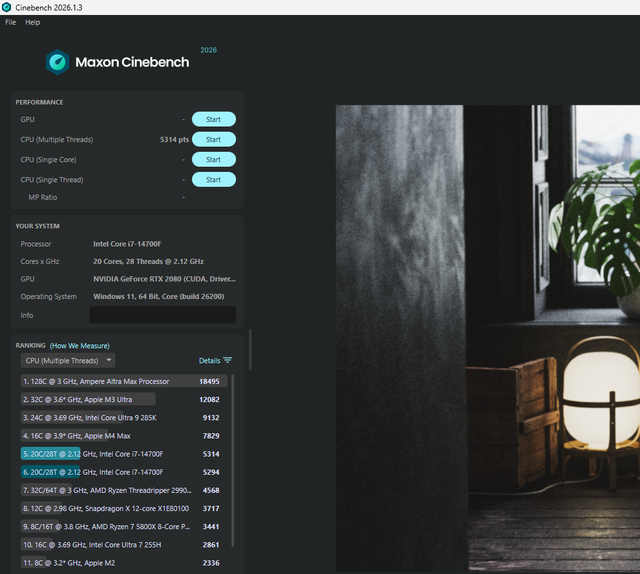
Task: Click the 2026 version label
Action: click(209, 50)
